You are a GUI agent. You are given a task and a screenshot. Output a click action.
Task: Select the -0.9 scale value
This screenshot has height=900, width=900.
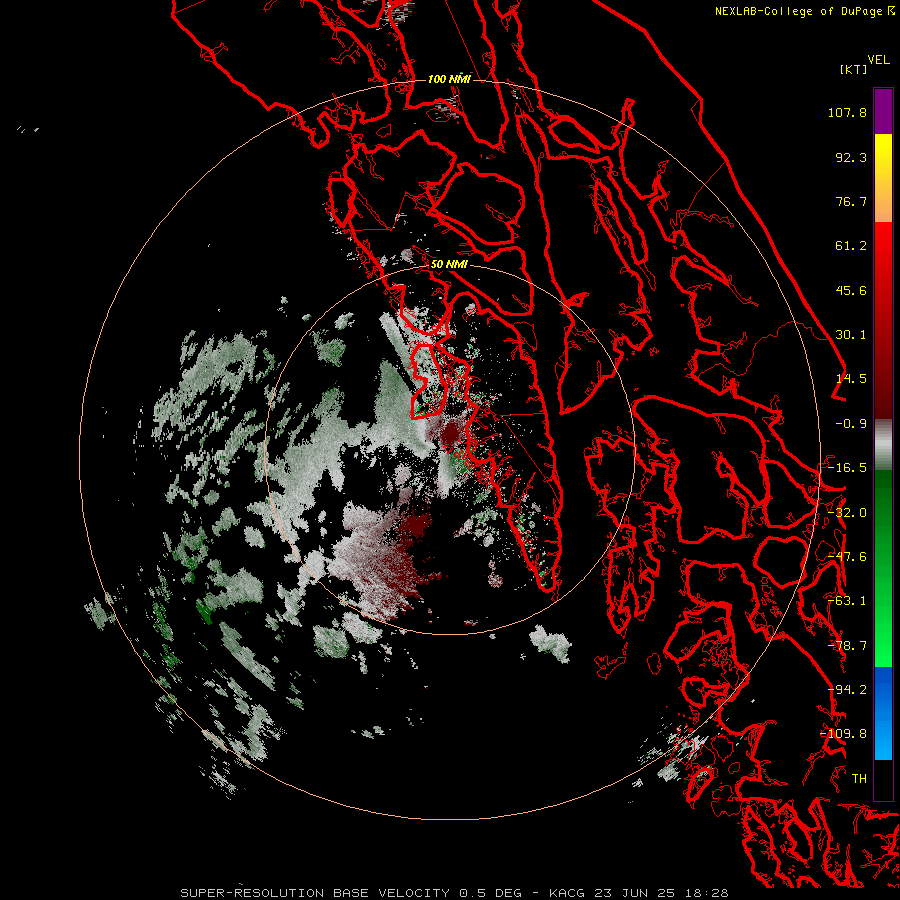click(851, 424)
